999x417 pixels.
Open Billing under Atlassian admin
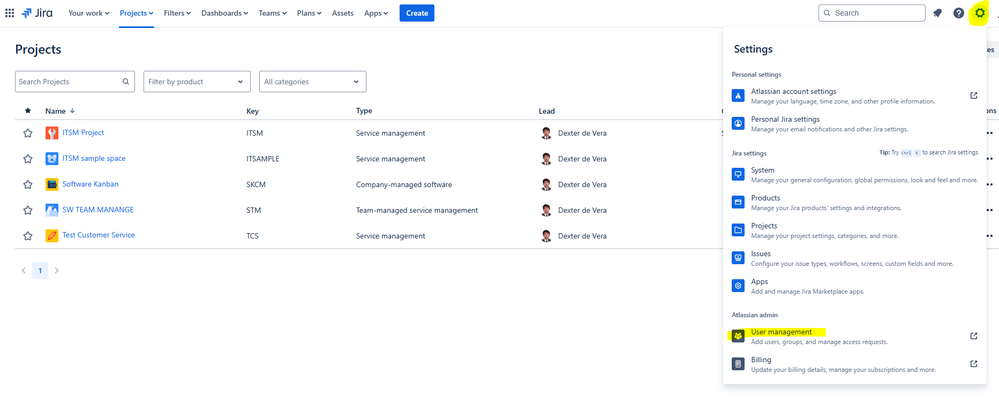point(854,364)
